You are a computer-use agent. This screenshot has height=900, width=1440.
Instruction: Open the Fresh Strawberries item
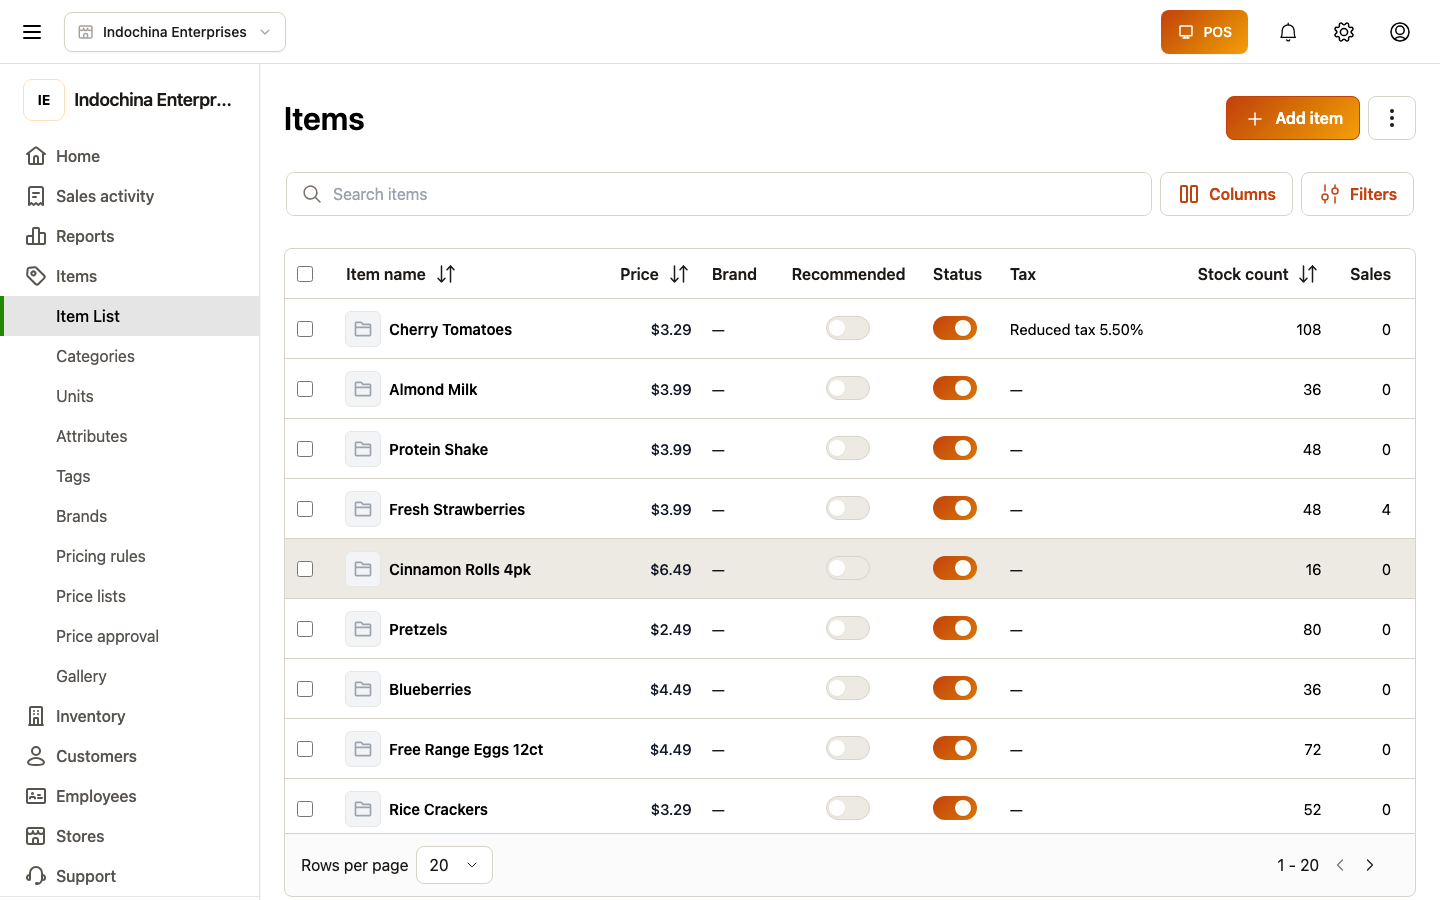(x=457, y=509)
